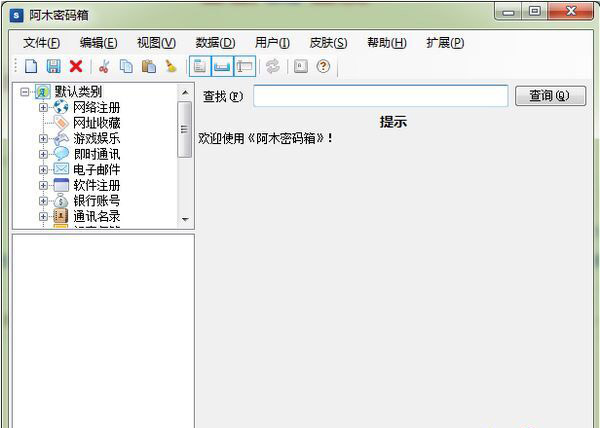The image size is (600, 428).
Task: Click the red X delete icon
Action: (75, 66)
